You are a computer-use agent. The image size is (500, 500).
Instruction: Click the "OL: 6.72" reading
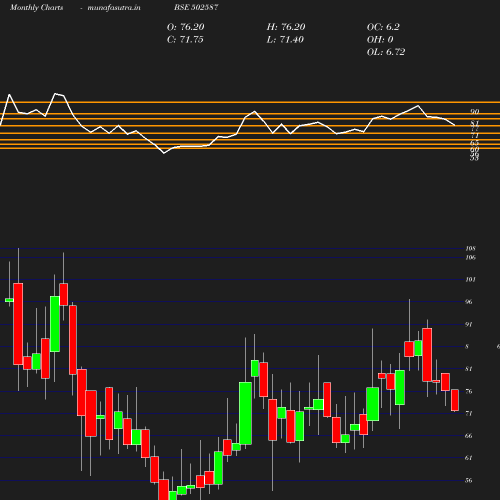coord(386,52)
